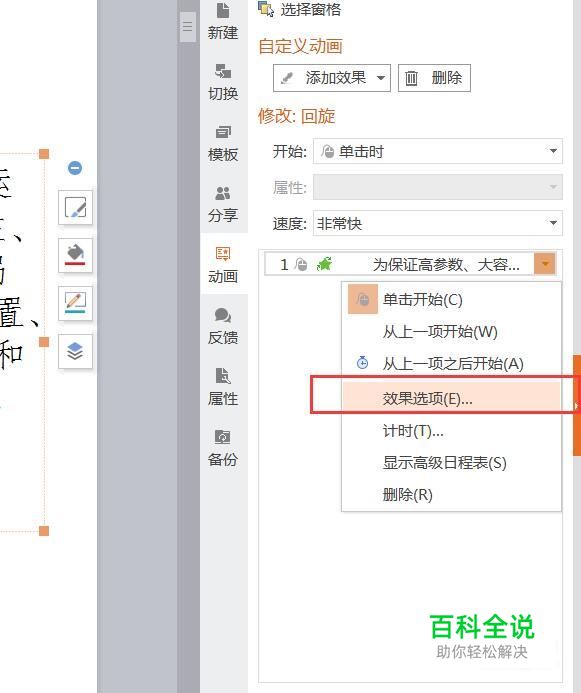Open the layer order stack icon
Screen dimensions: 581x693
click(76, 351)
